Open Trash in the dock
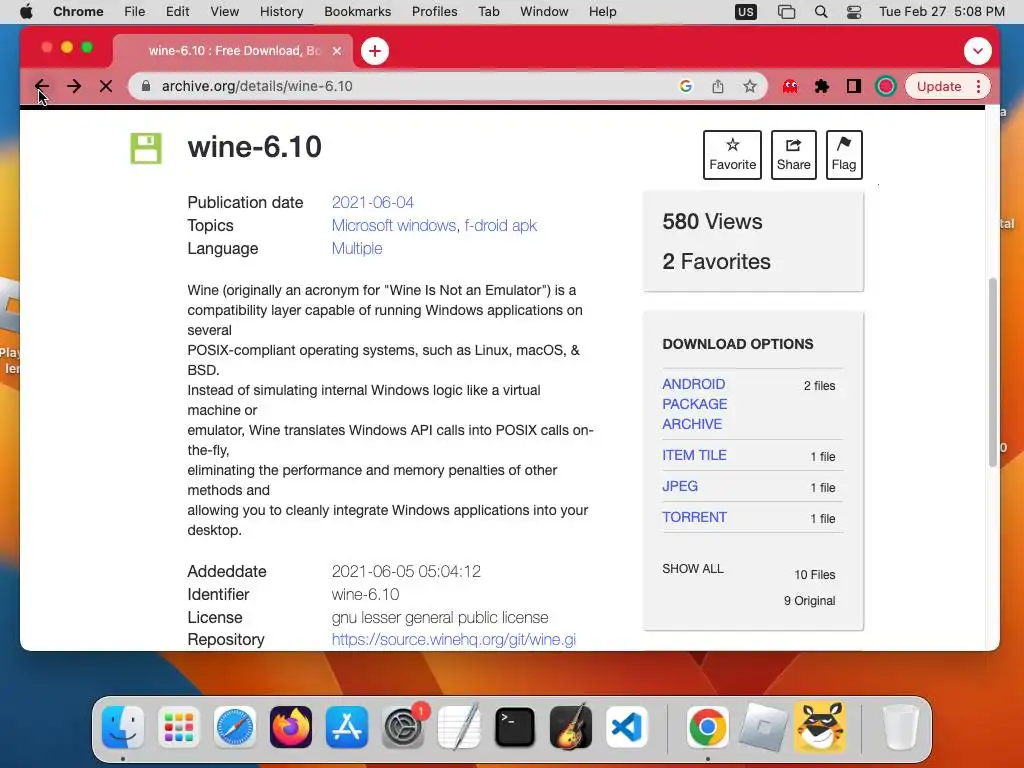Viewport: 1024px width, 768px height. coord(901,727)
